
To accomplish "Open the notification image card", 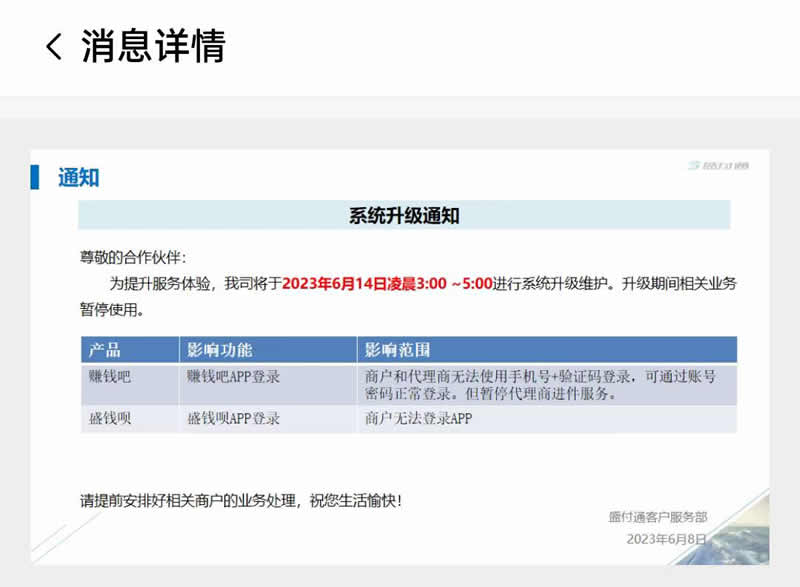I will click(400, 357).
